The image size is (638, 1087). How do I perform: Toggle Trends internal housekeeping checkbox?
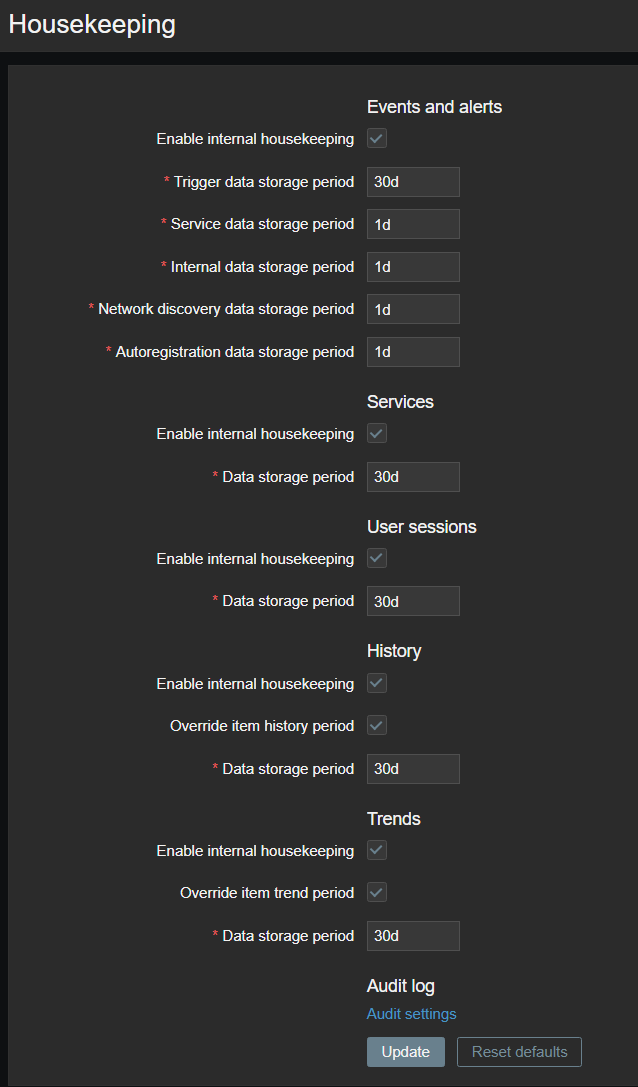click(x=377, y=850)
